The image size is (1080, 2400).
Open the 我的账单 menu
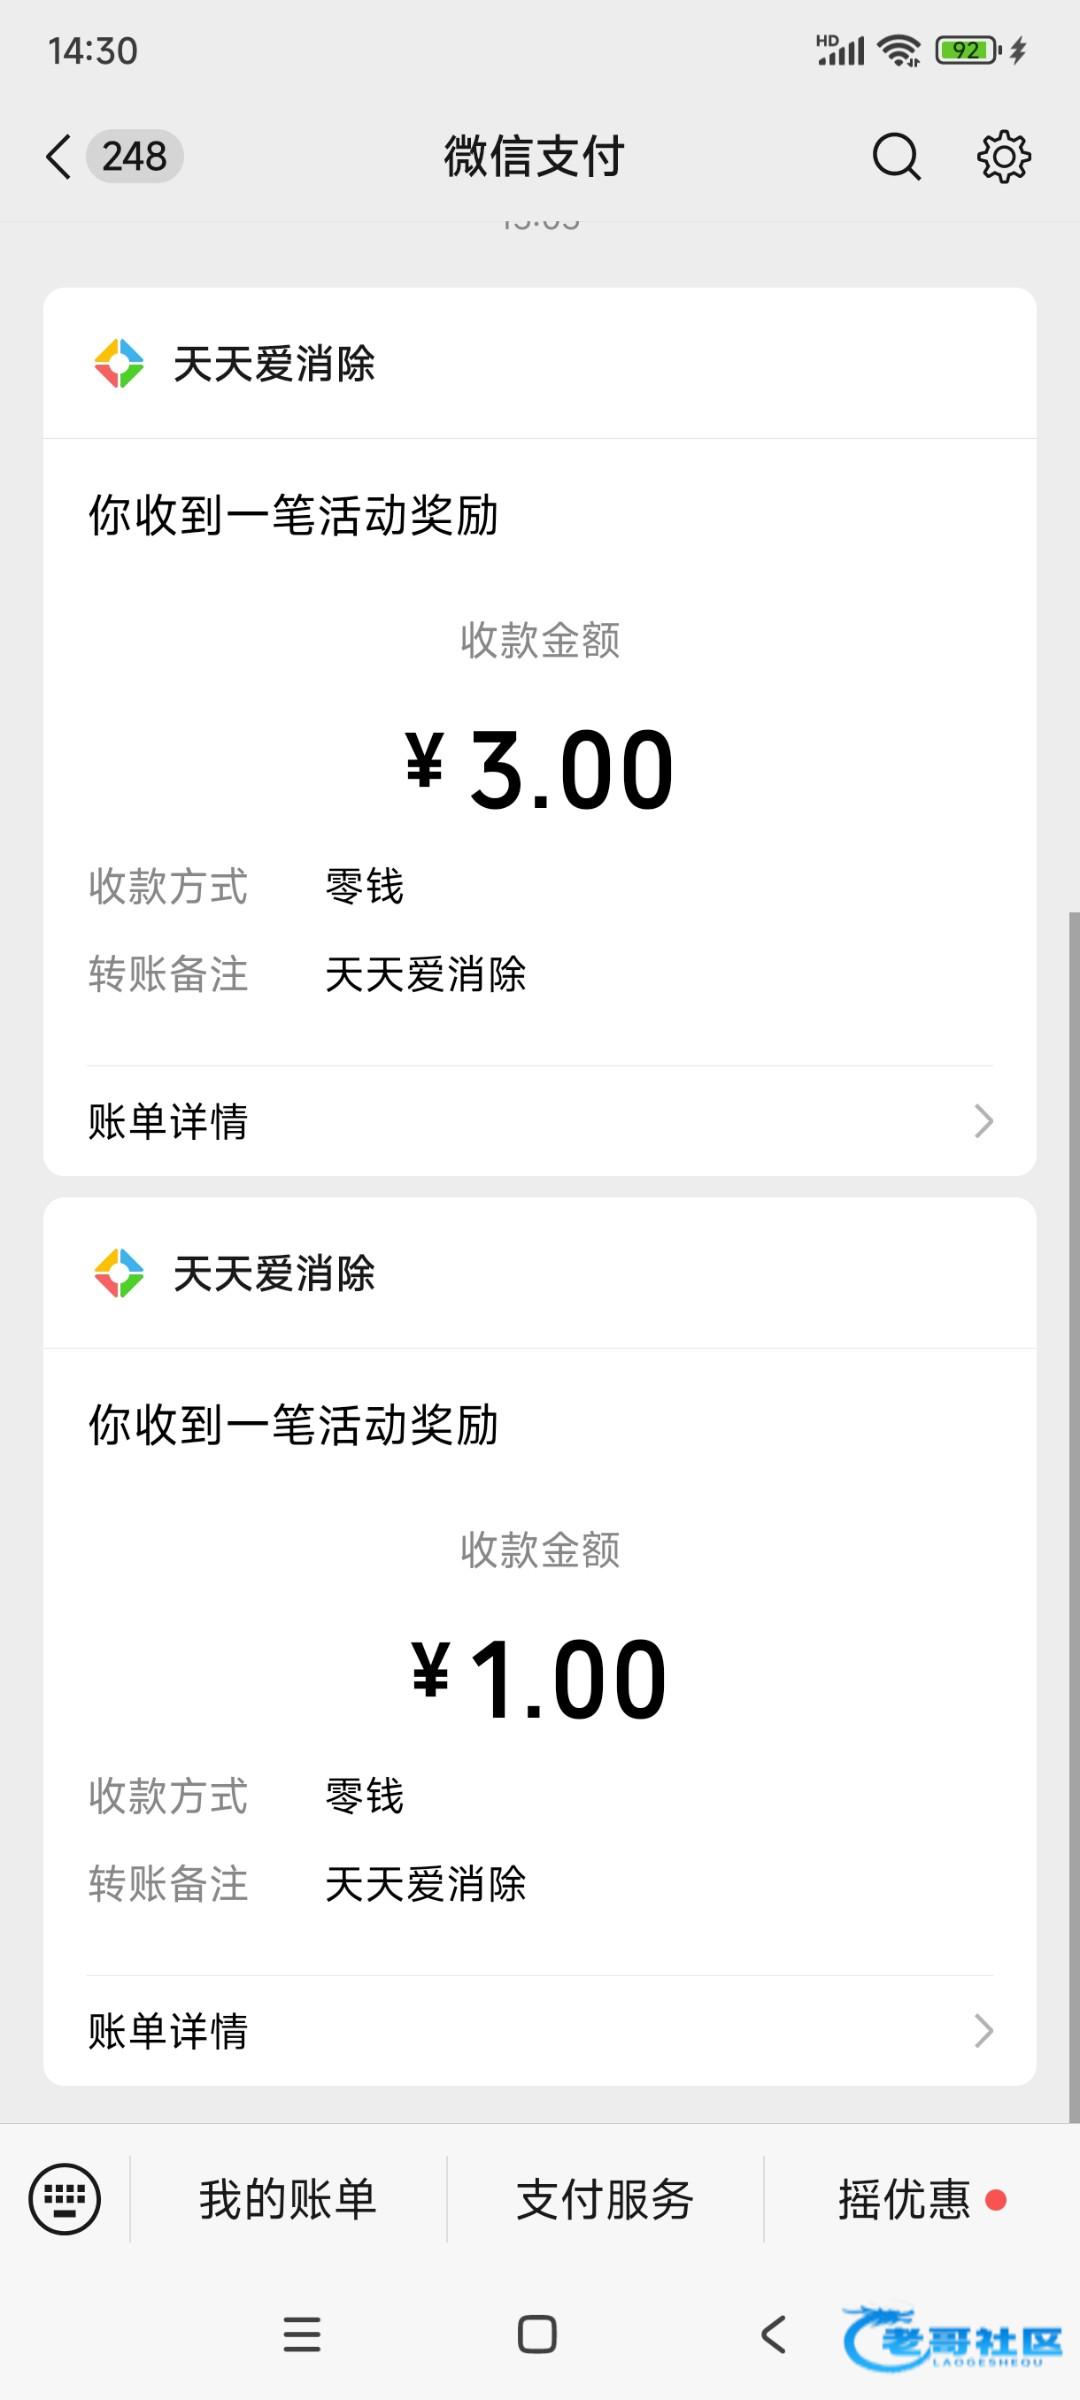click(288, 2199)
